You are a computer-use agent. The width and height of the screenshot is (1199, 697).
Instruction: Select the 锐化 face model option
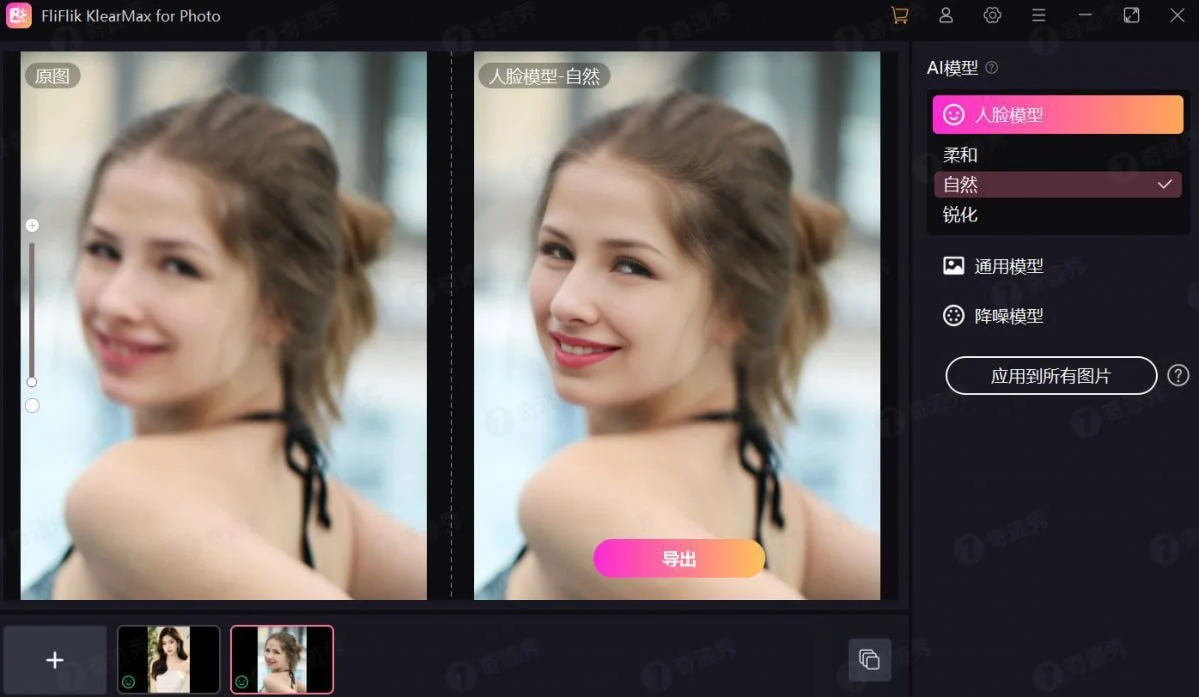tap(961, 215)
